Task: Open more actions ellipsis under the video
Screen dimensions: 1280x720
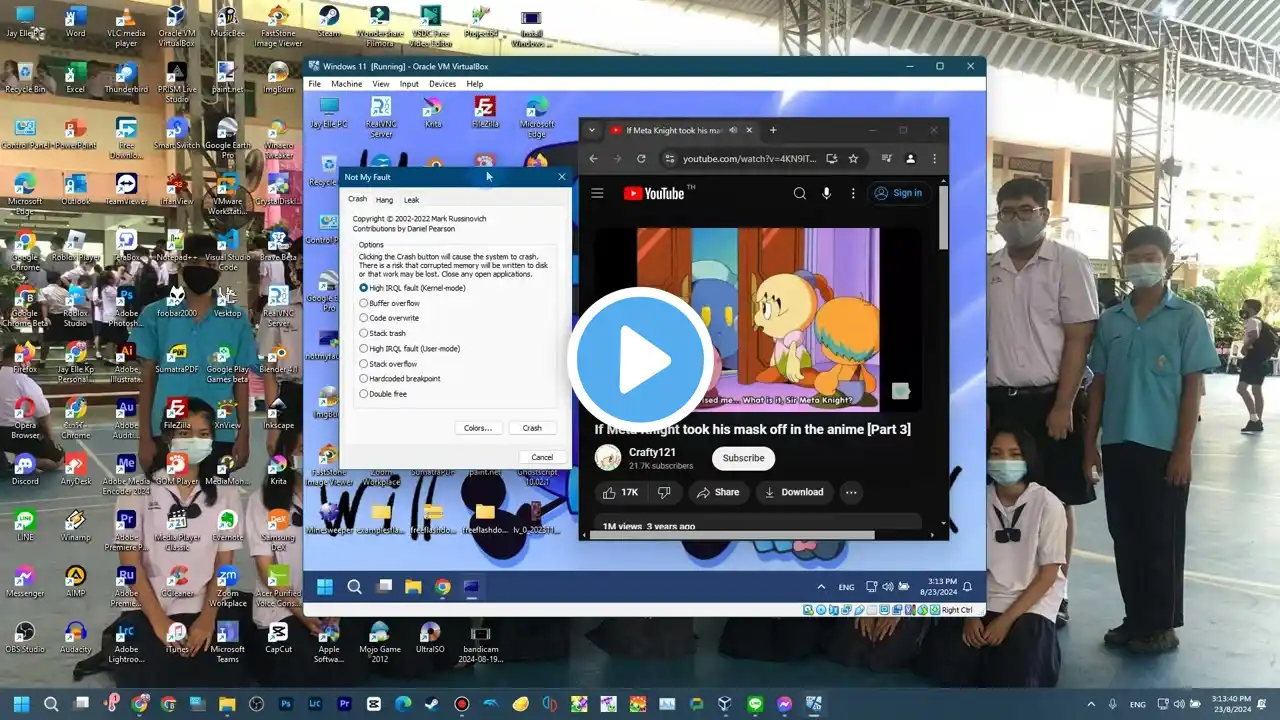Action: 851,492
